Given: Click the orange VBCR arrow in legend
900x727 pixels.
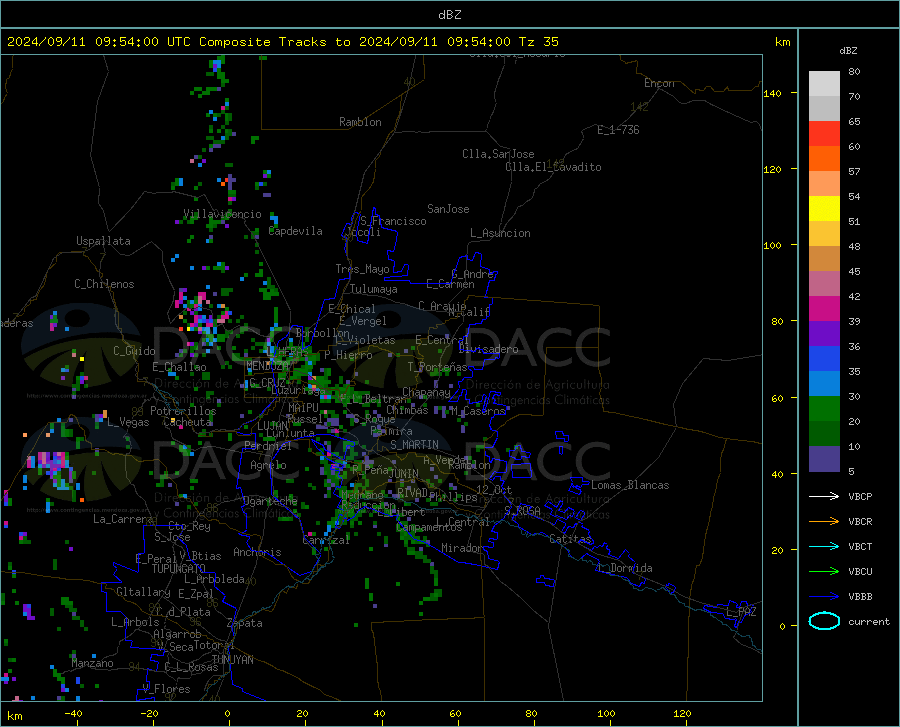Looking at the screenshot, I should pos(824,522).
